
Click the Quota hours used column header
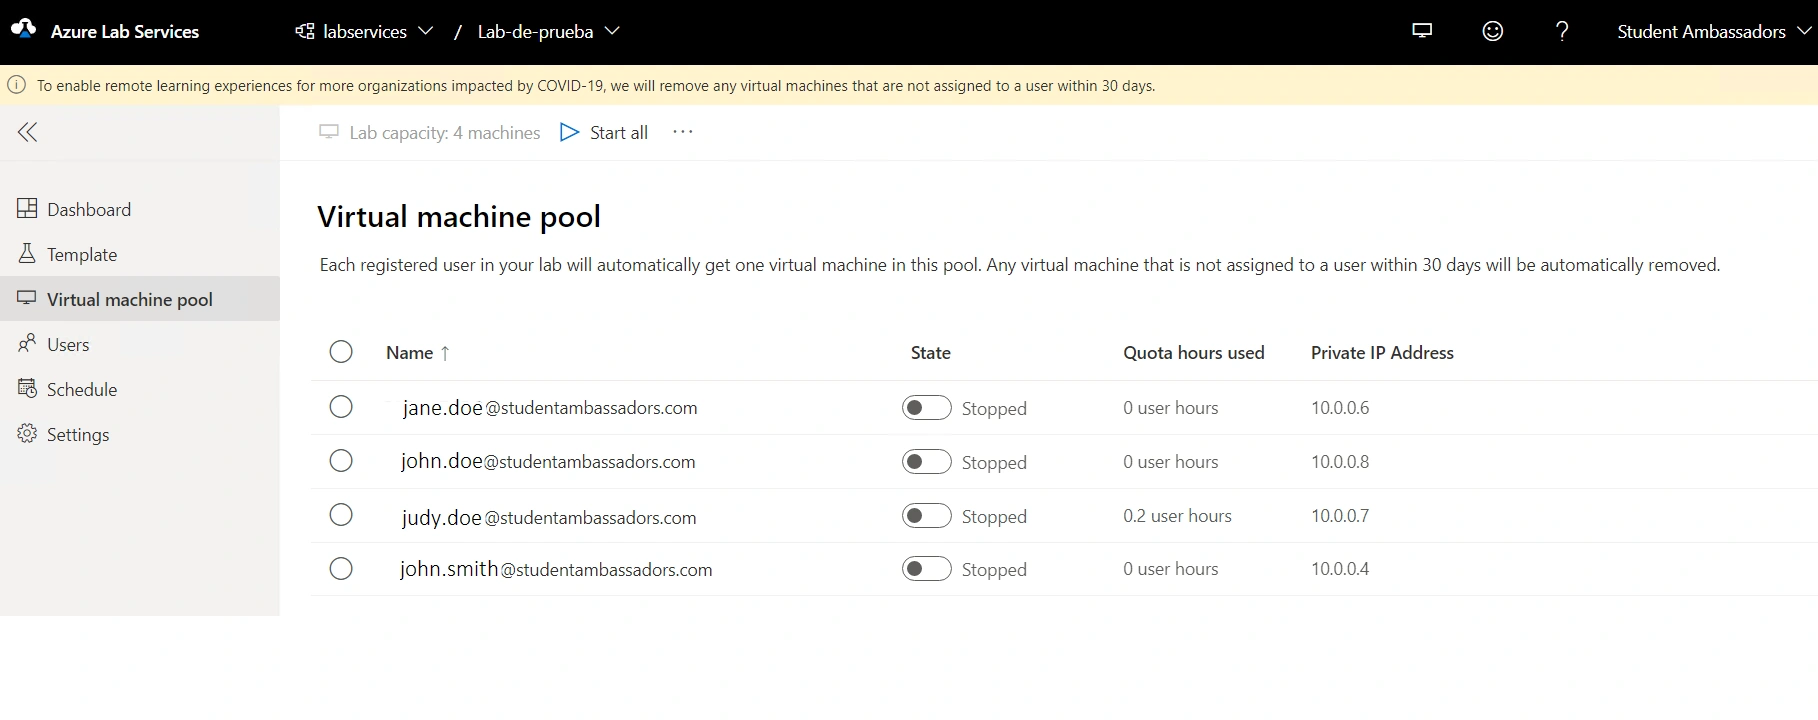tap(1194, 353)
